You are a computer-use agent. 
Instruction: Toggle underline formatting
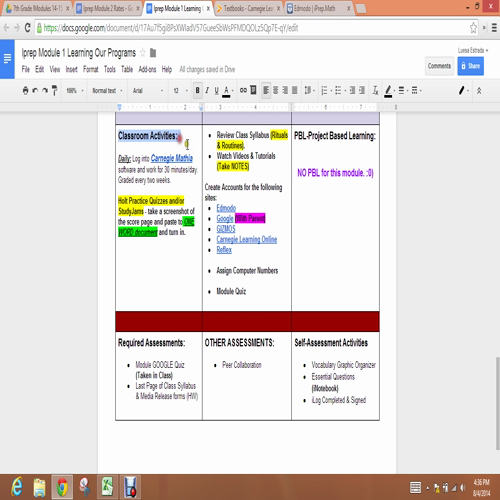click(x=216, y=90)
